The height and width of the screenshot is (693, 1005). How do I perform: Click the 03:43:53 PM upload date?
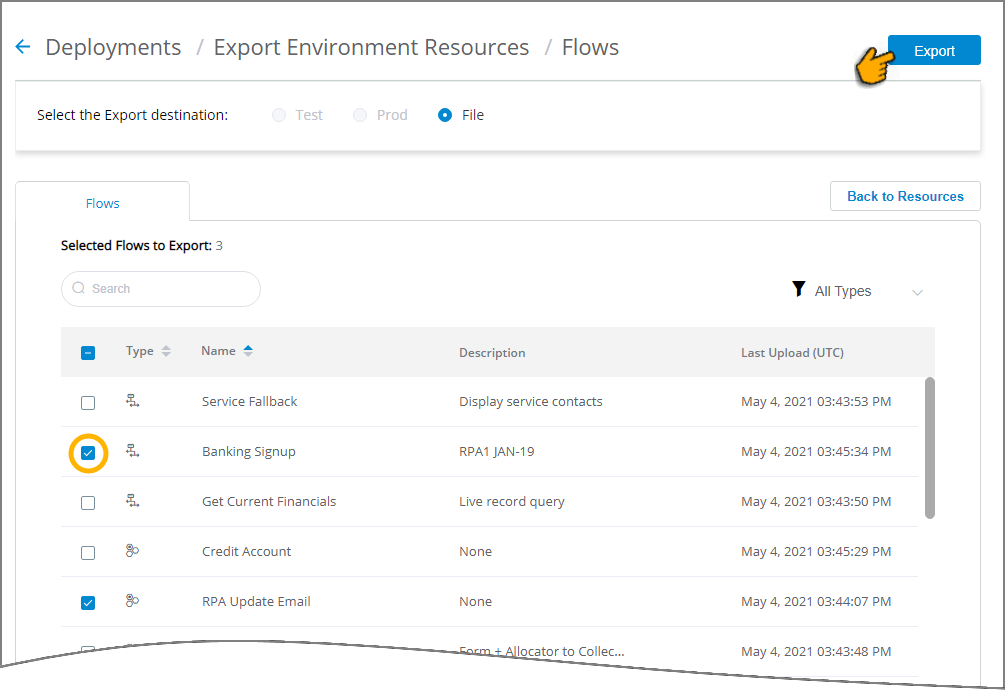[816, 401]
